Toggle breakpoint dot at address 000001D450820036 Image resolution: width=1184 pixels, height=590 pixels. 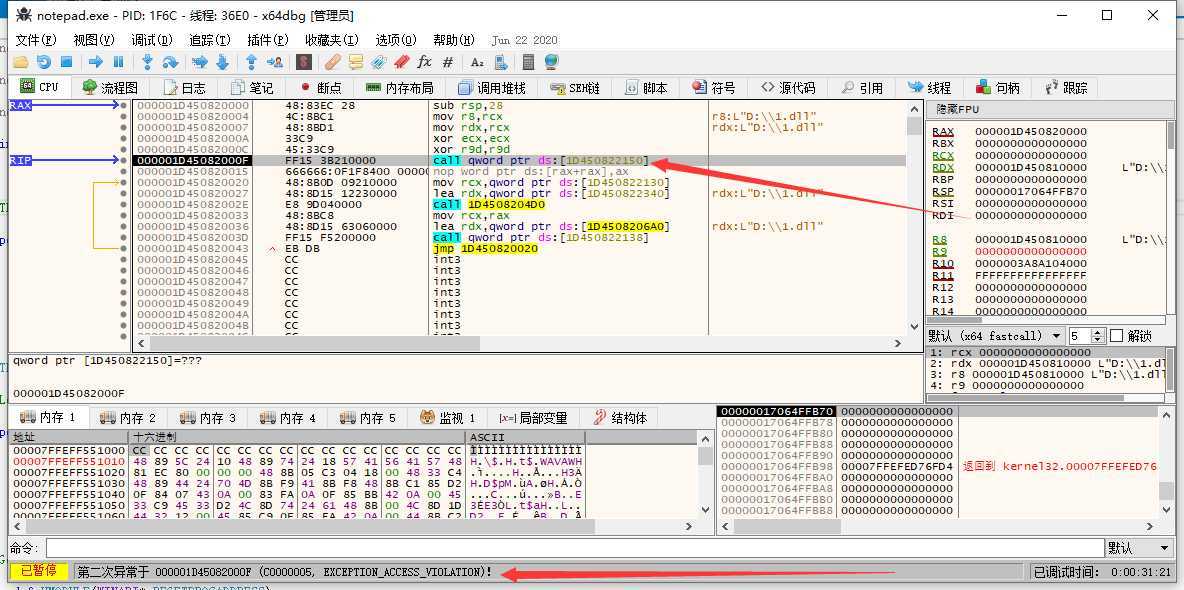124,226
